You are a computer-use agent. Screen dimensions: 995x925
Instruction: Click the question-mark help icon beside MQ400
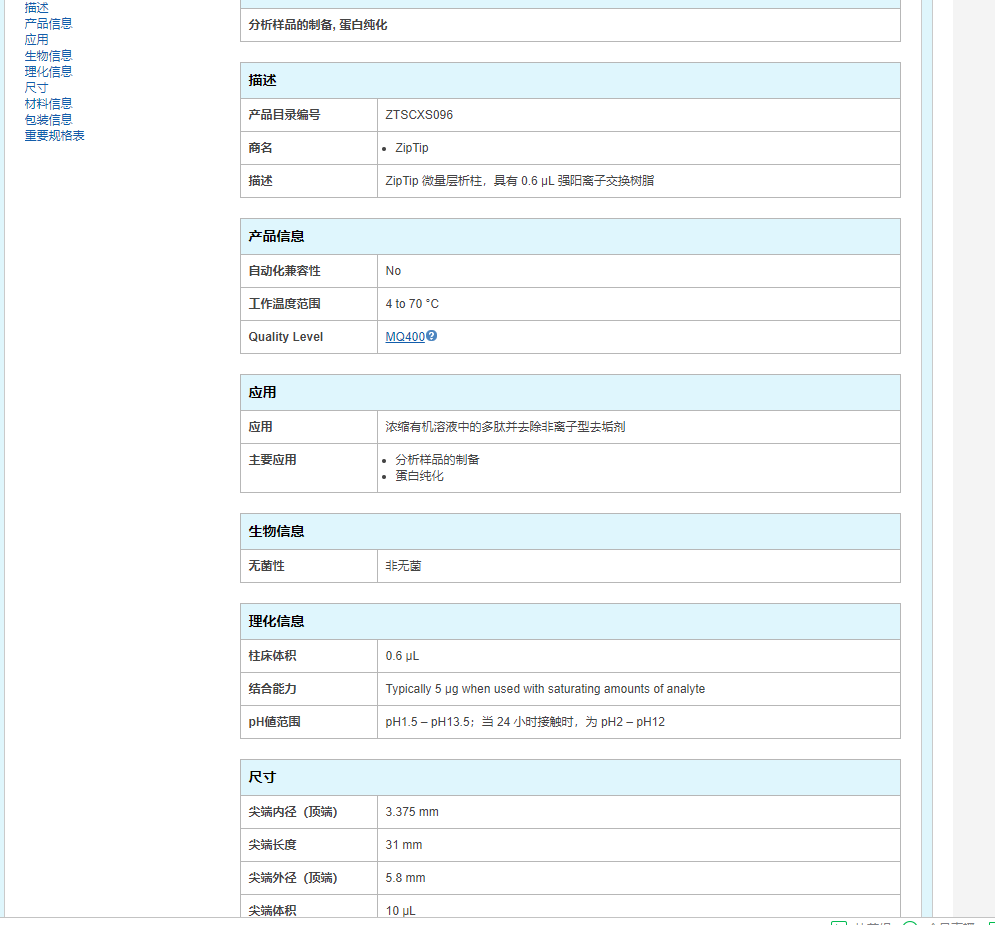[x=432, y=337]
